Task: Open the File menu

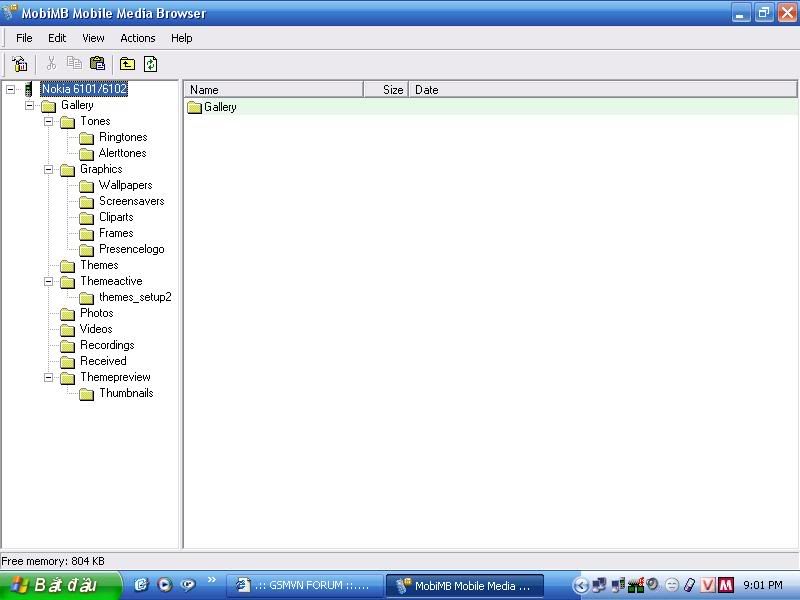Action: click(24, 38)
